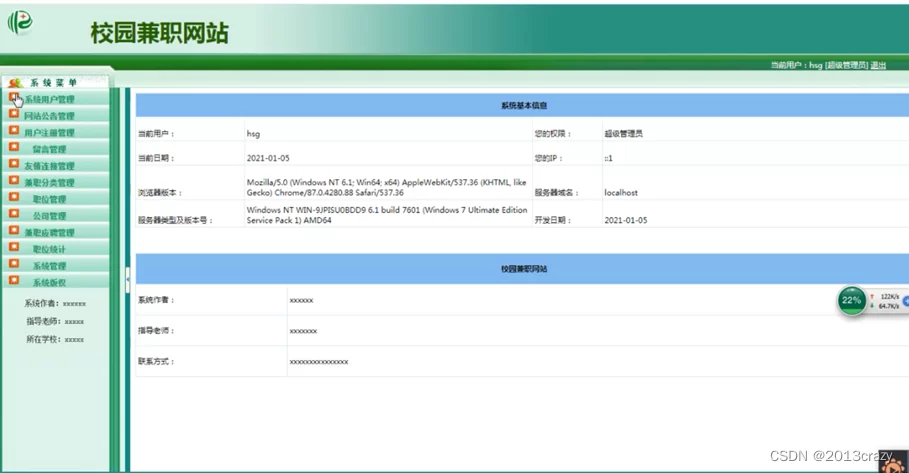This screenshot has height=473, width=909.
Task: Expand the 职位管理 menu section
Action: [49, 199]
